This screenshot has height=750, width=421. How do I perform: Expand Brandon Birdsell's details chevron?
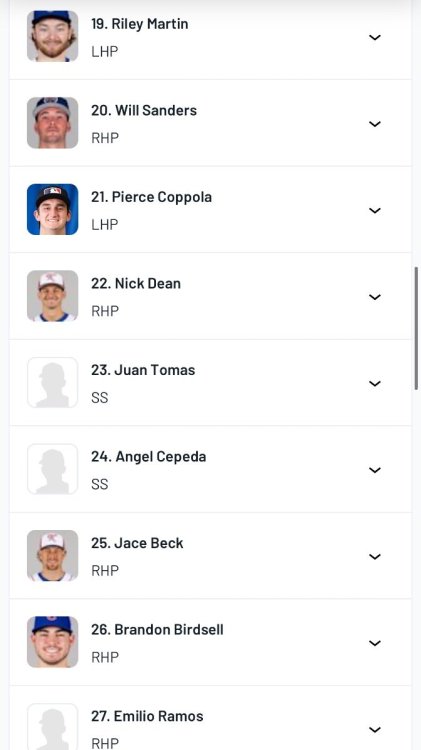coord(375,643)
